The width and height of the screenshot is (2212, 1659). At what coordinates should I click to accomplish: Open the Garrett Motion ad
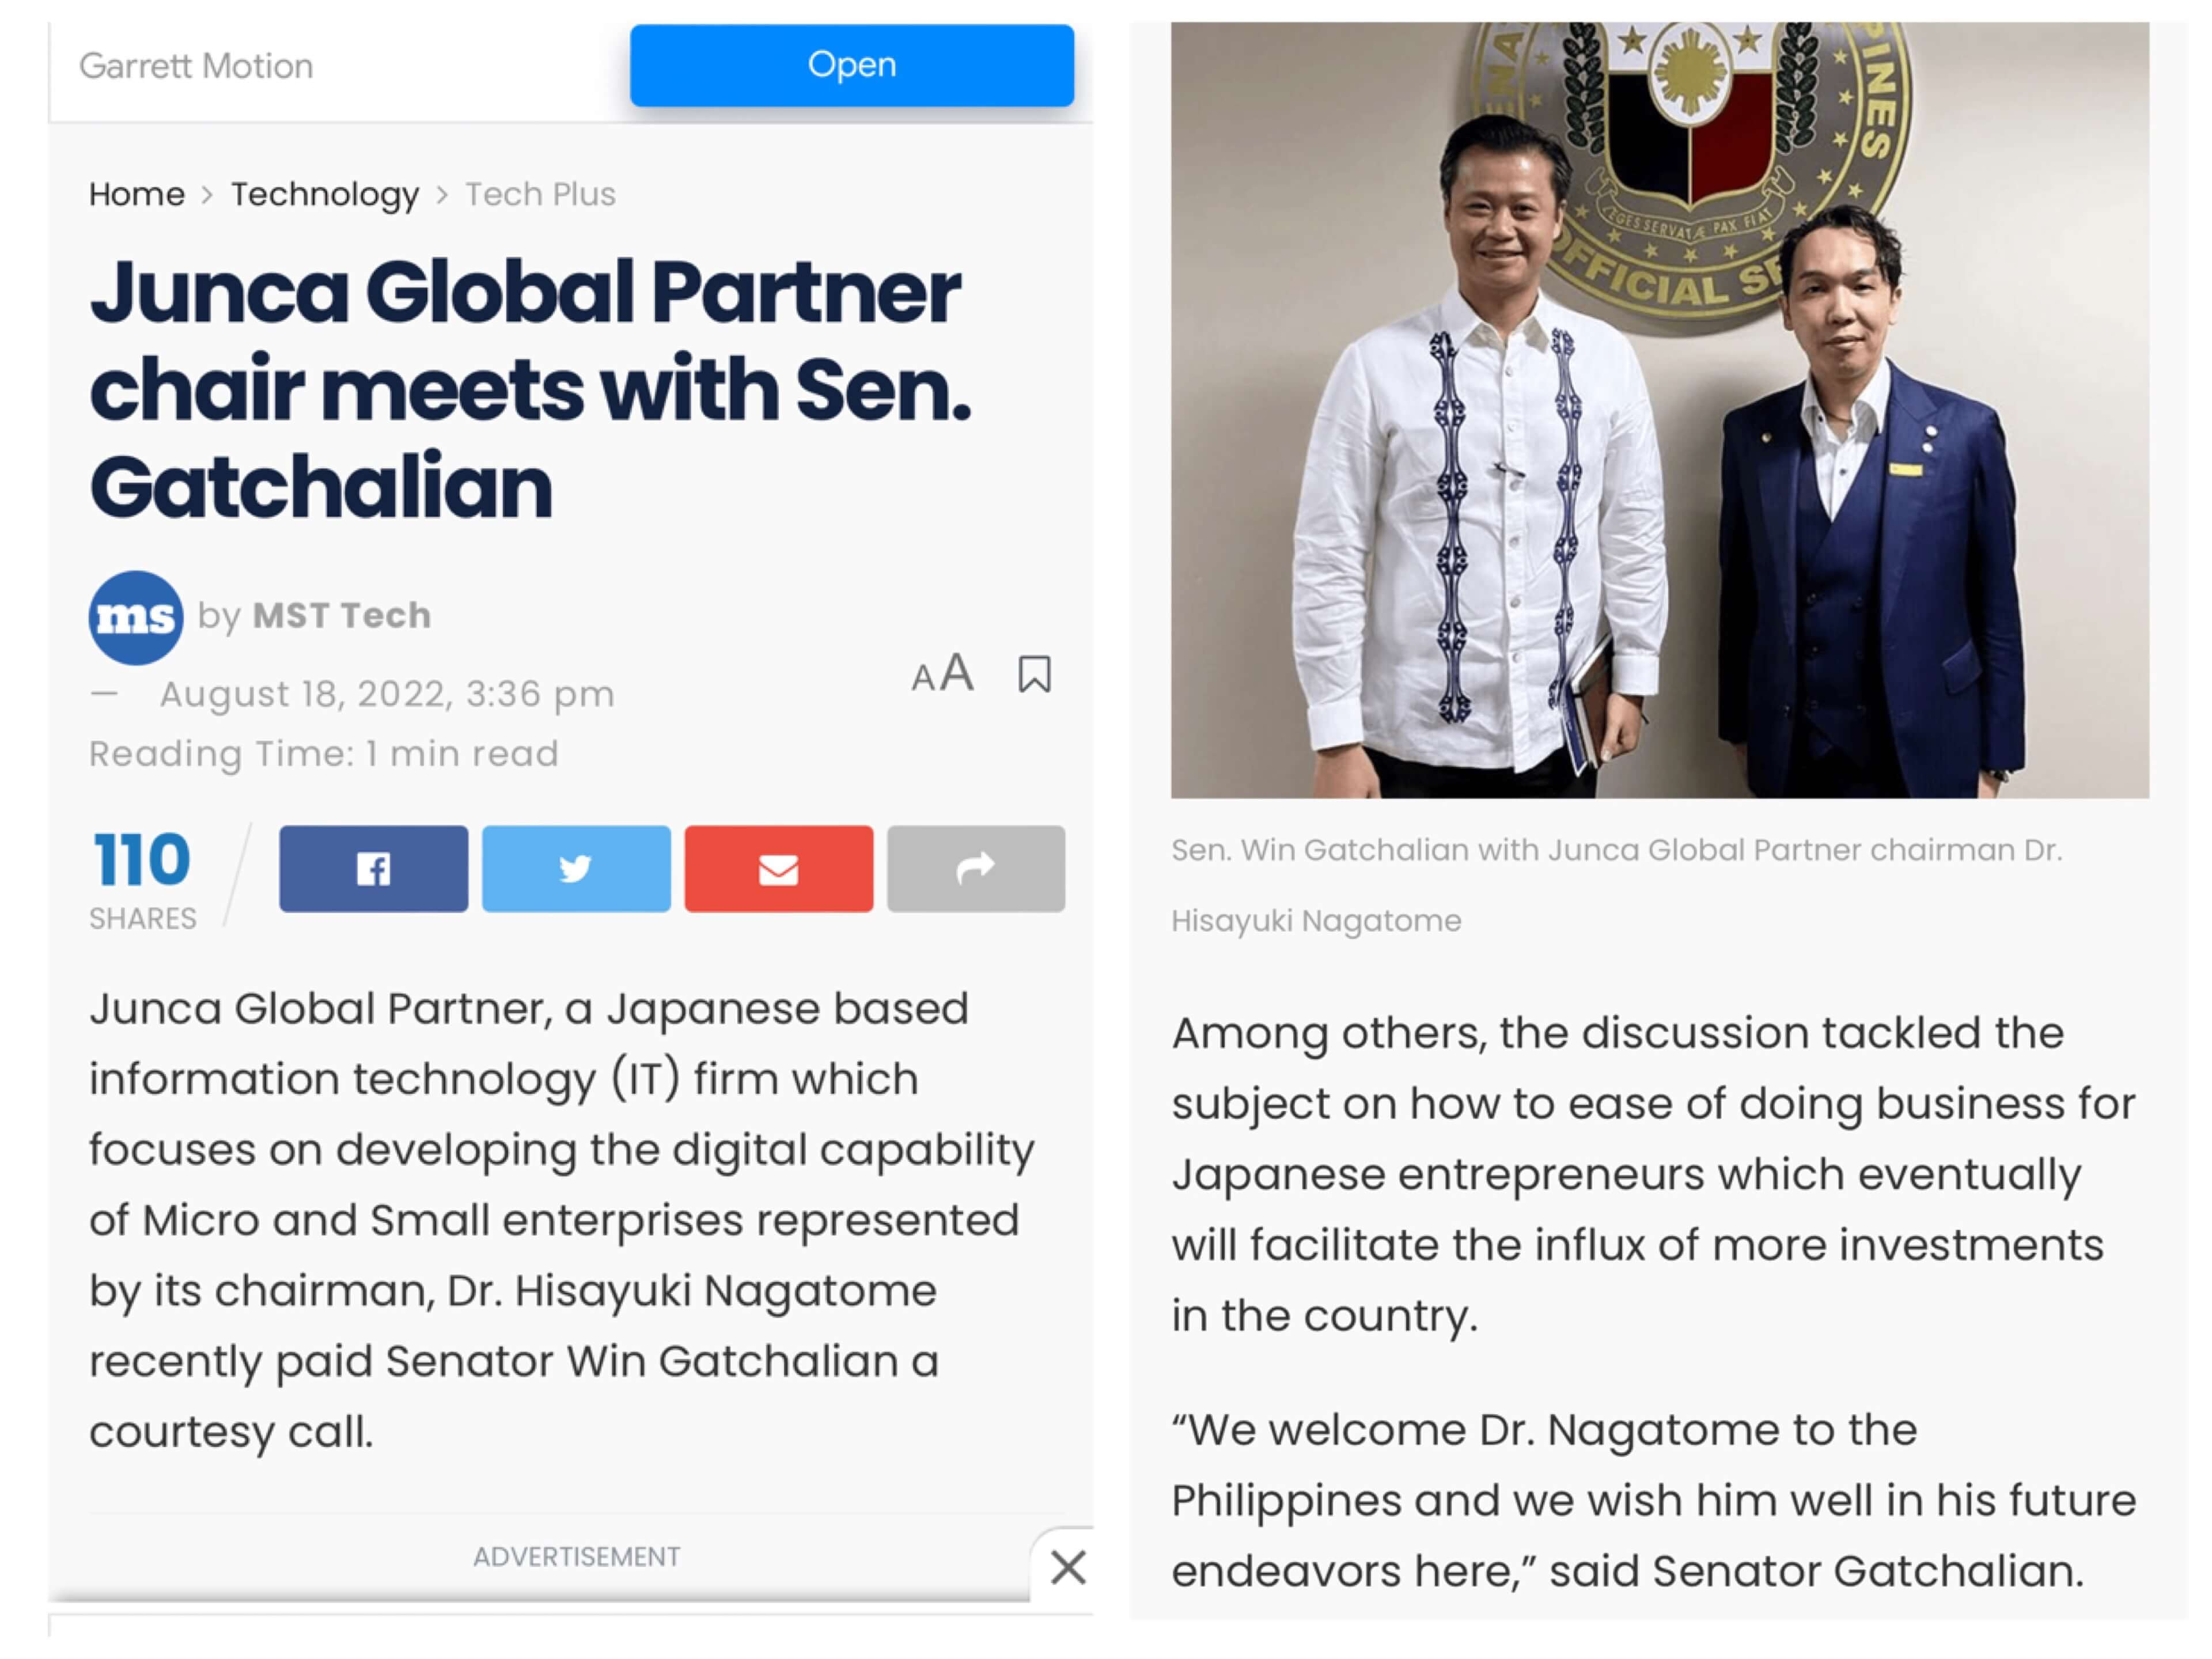[x=852, y=65]
